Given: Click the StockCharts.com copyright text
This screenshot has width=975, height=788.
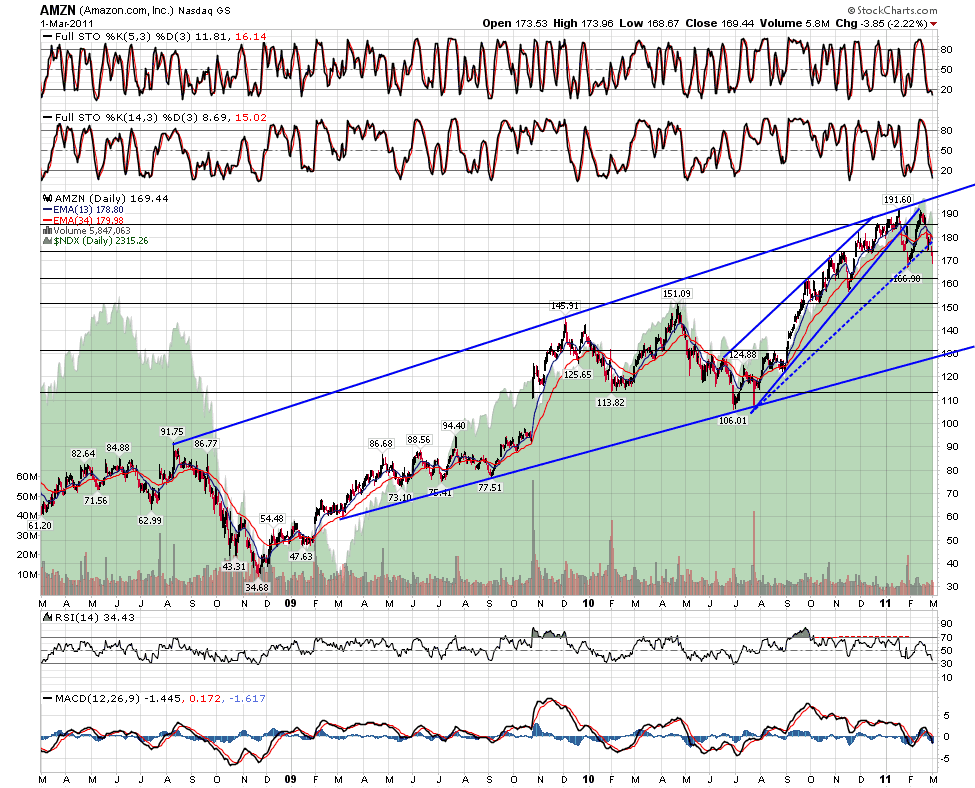Looking at the screenshot, I should tap(892, 10).
